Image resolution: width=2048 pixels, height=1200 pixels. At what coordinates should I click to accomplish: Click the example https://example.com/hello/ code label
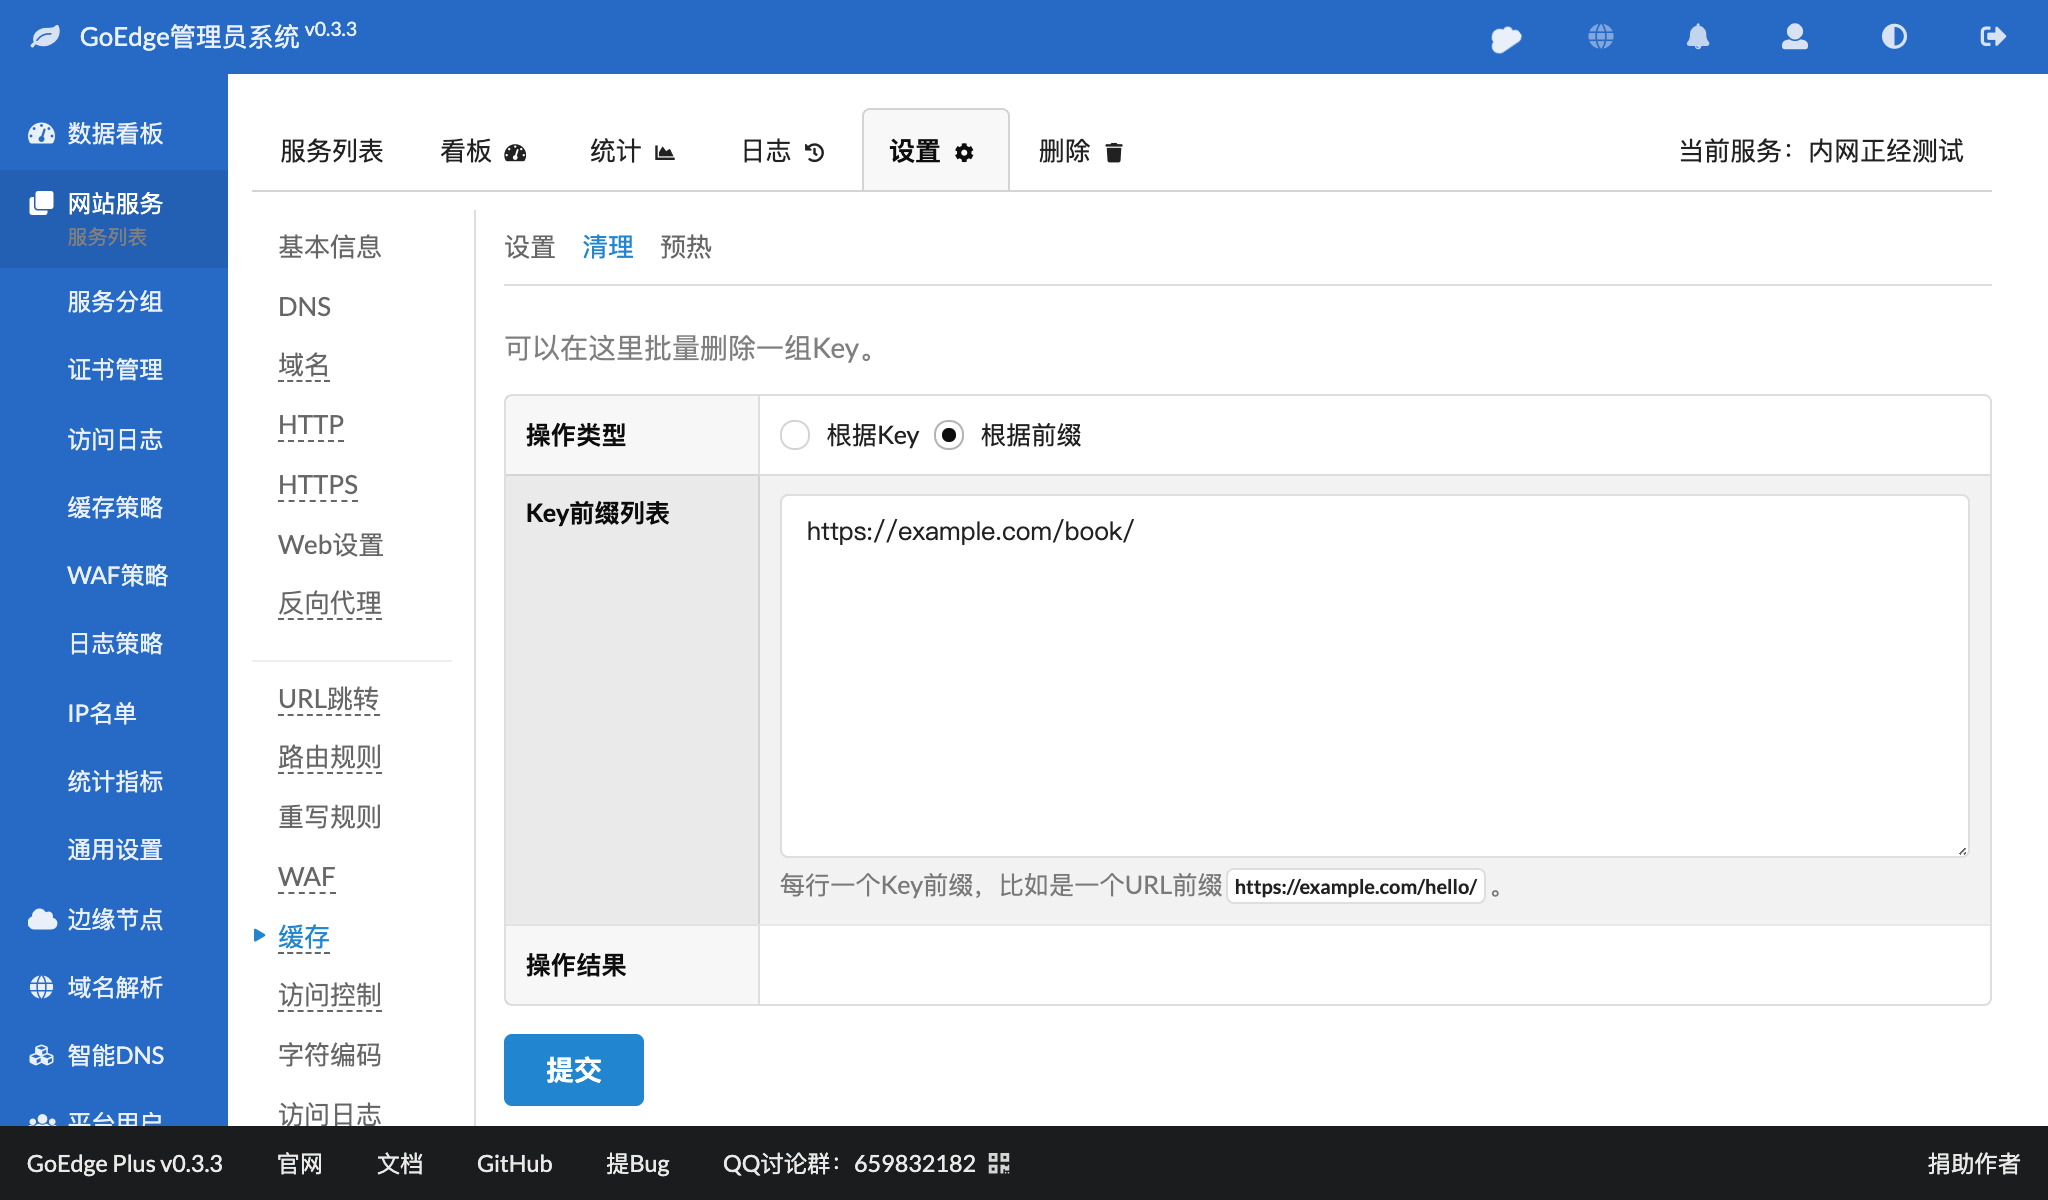(1356, 886)
